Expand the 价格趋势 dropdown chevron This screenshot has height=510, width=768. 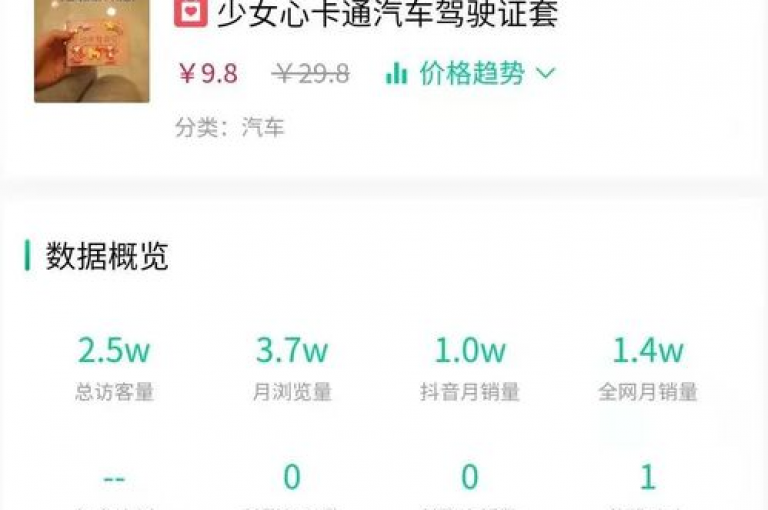click(546, 73)
